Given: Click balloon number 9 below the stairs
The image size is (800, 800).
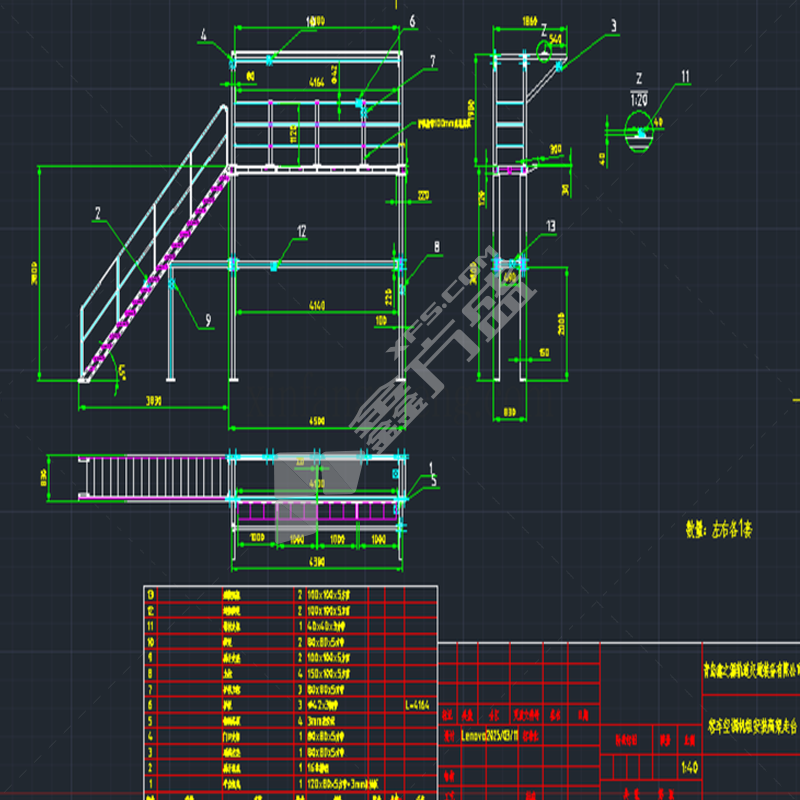Looking at the screenshot, I should pyautogui.click(x=208, y=320).
